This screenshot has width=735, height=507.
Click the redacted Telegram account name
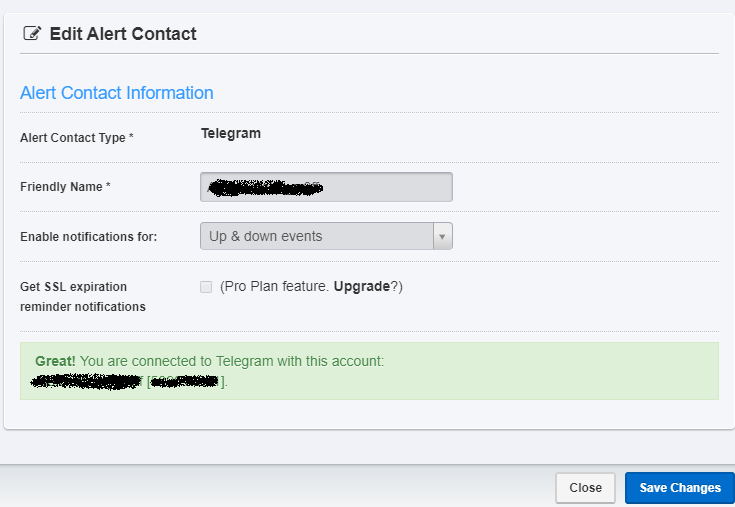coord(86,381)
